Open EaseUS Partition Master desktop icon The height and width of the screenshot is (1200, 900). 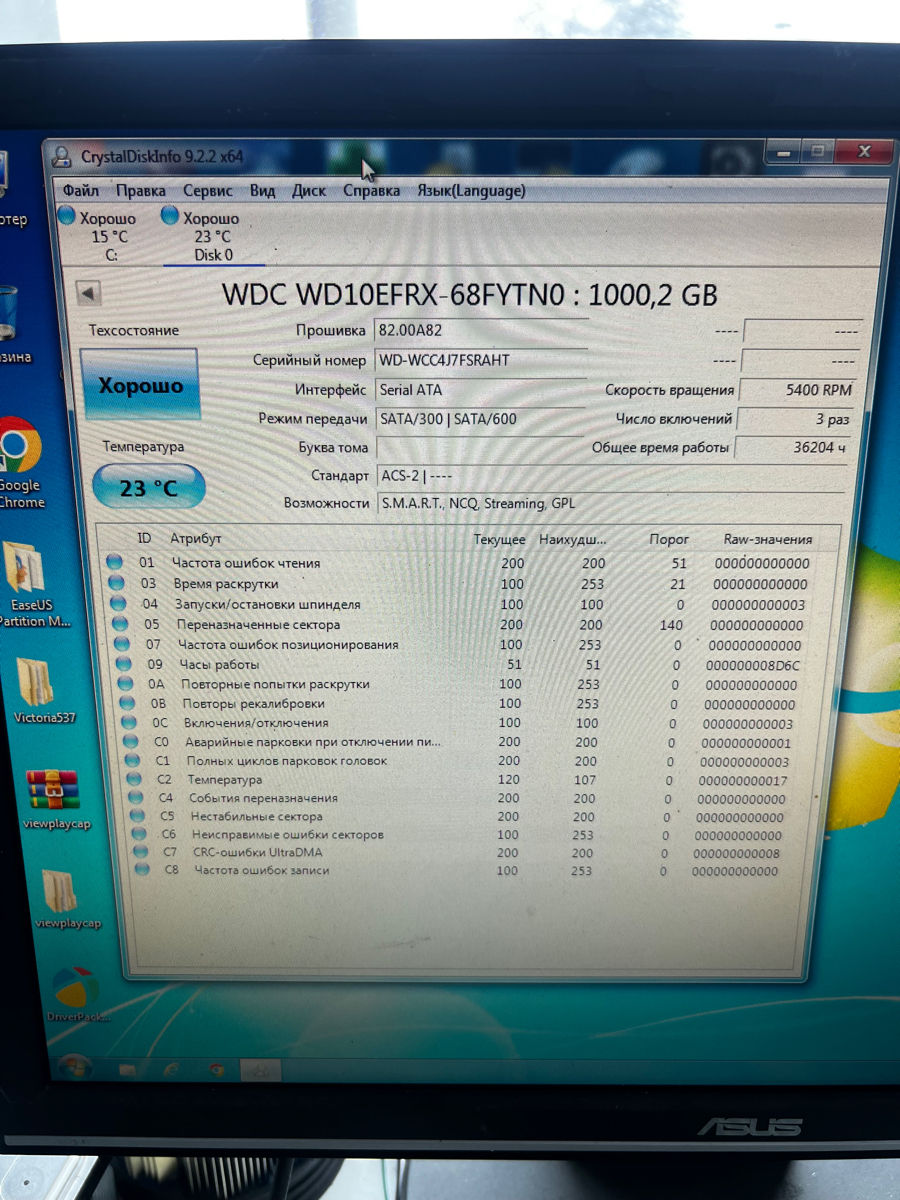pos(28,585)
